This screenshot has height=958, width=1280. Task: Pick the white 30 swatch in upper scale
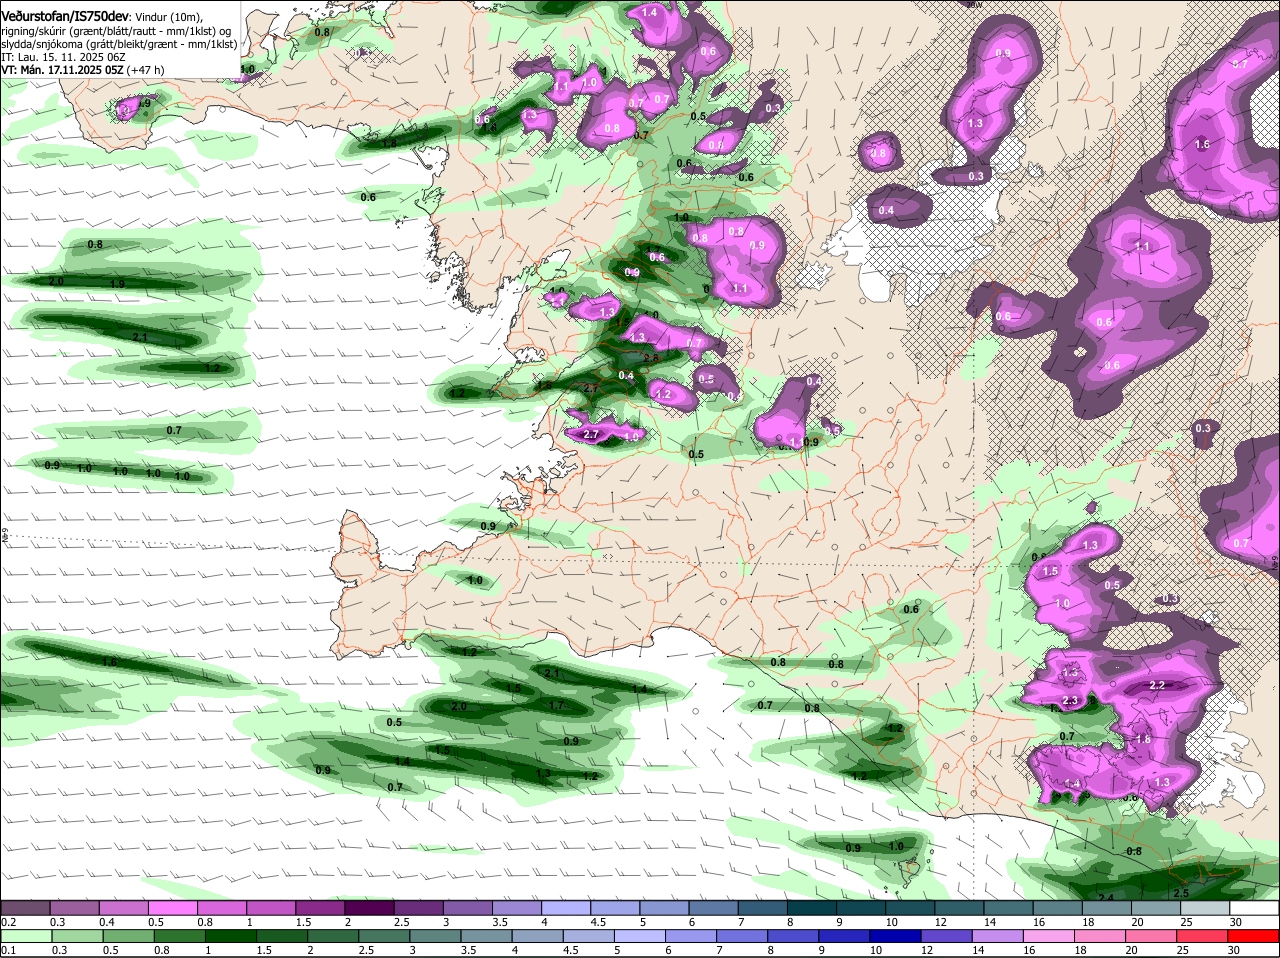(1255, 907)
